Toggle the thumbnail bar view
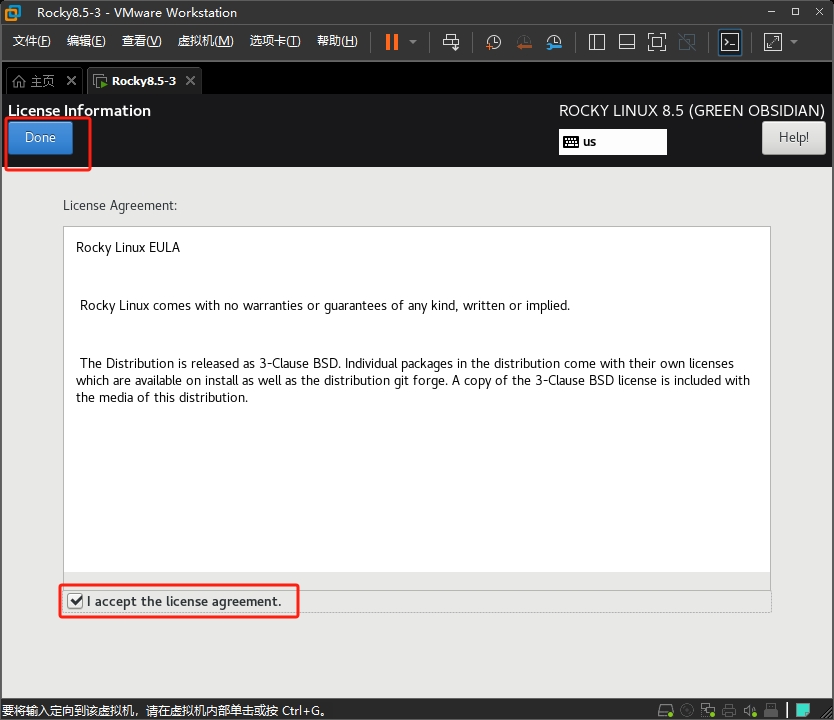This screenshot has width=834, height=720. coord(627,42)
